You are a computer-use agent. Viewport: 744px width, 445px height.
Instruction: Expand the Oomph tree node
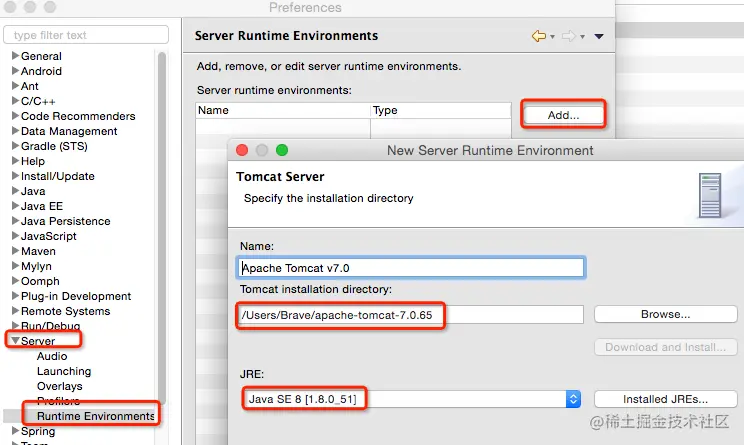coord(15,281)
